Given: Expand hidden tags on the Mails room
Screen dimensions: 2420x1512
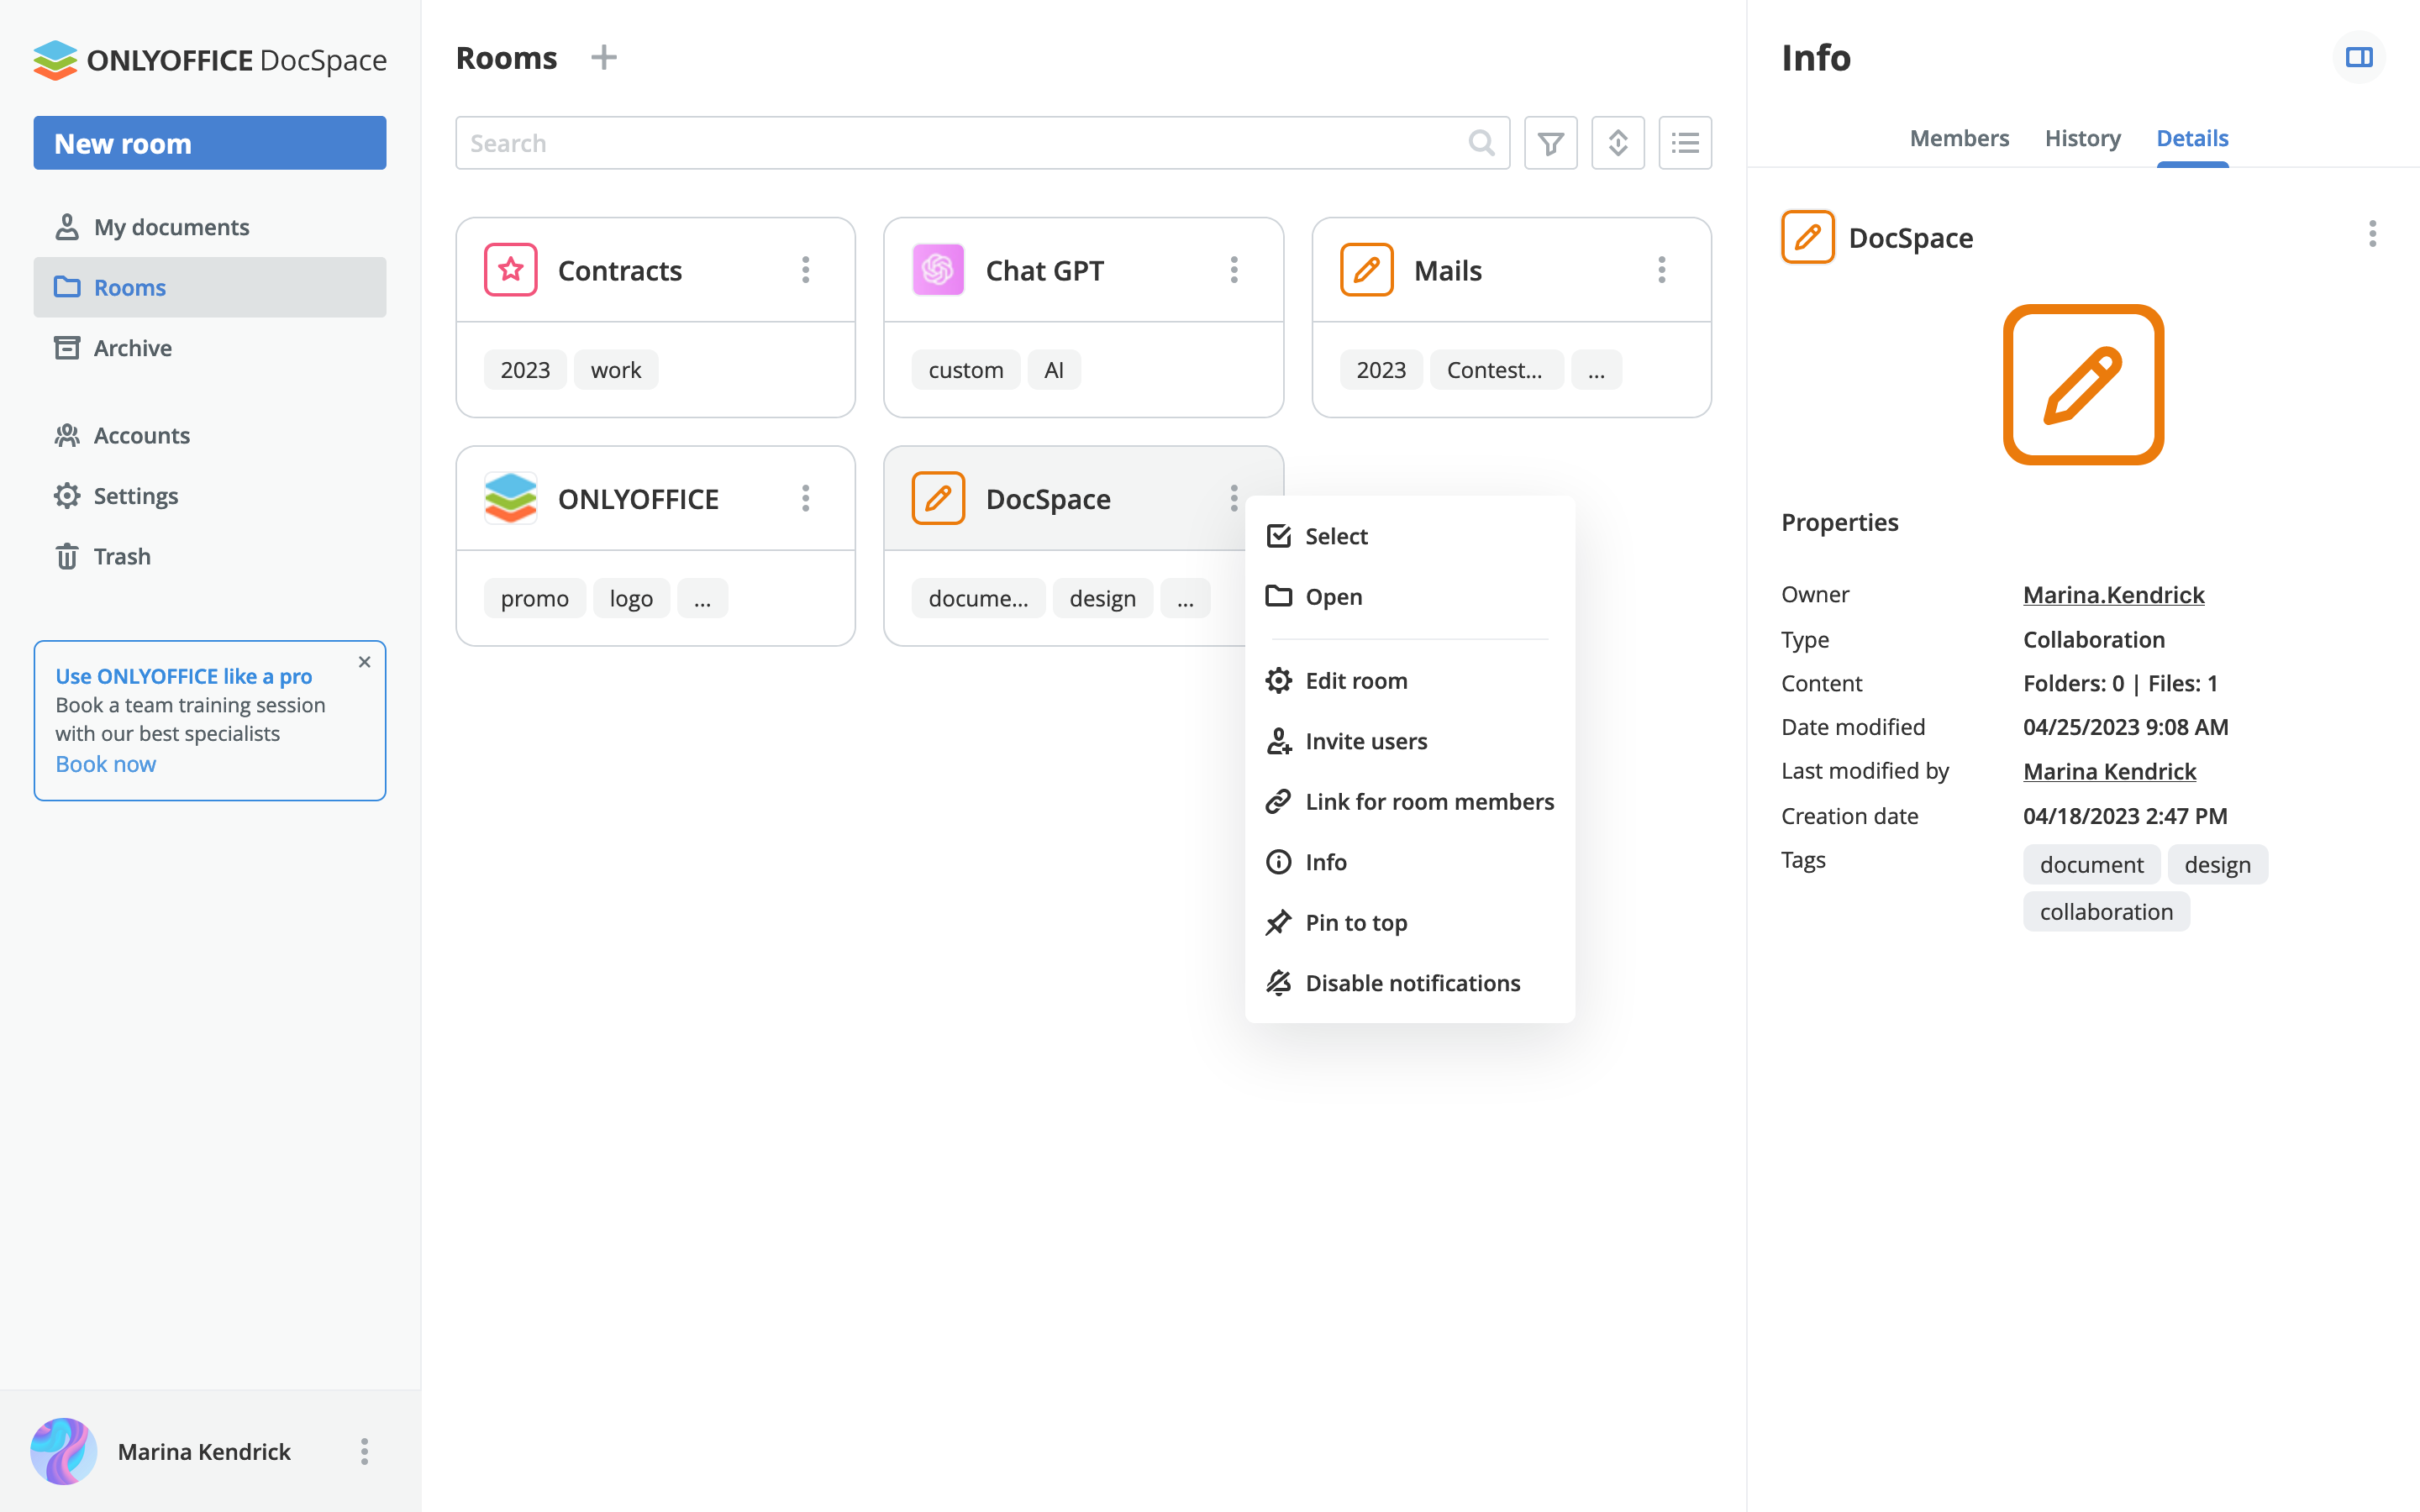Looking at the screenshot, I should [1596, 370].
